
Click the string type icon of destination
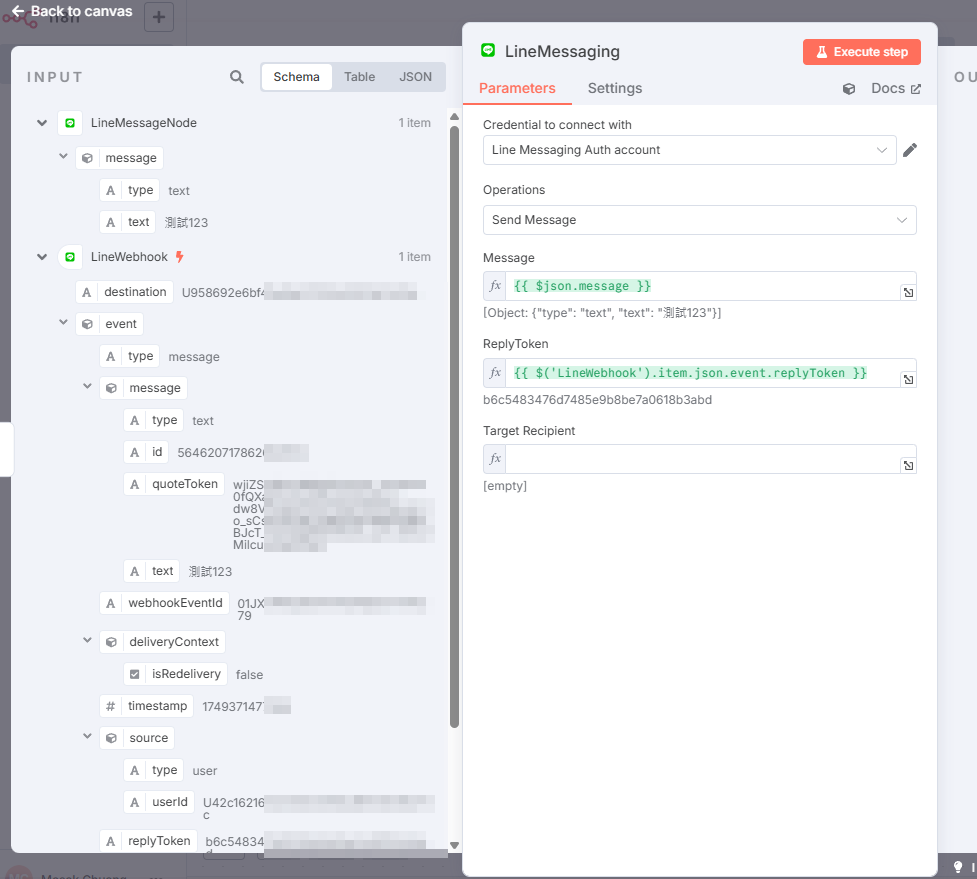(87, 292)
